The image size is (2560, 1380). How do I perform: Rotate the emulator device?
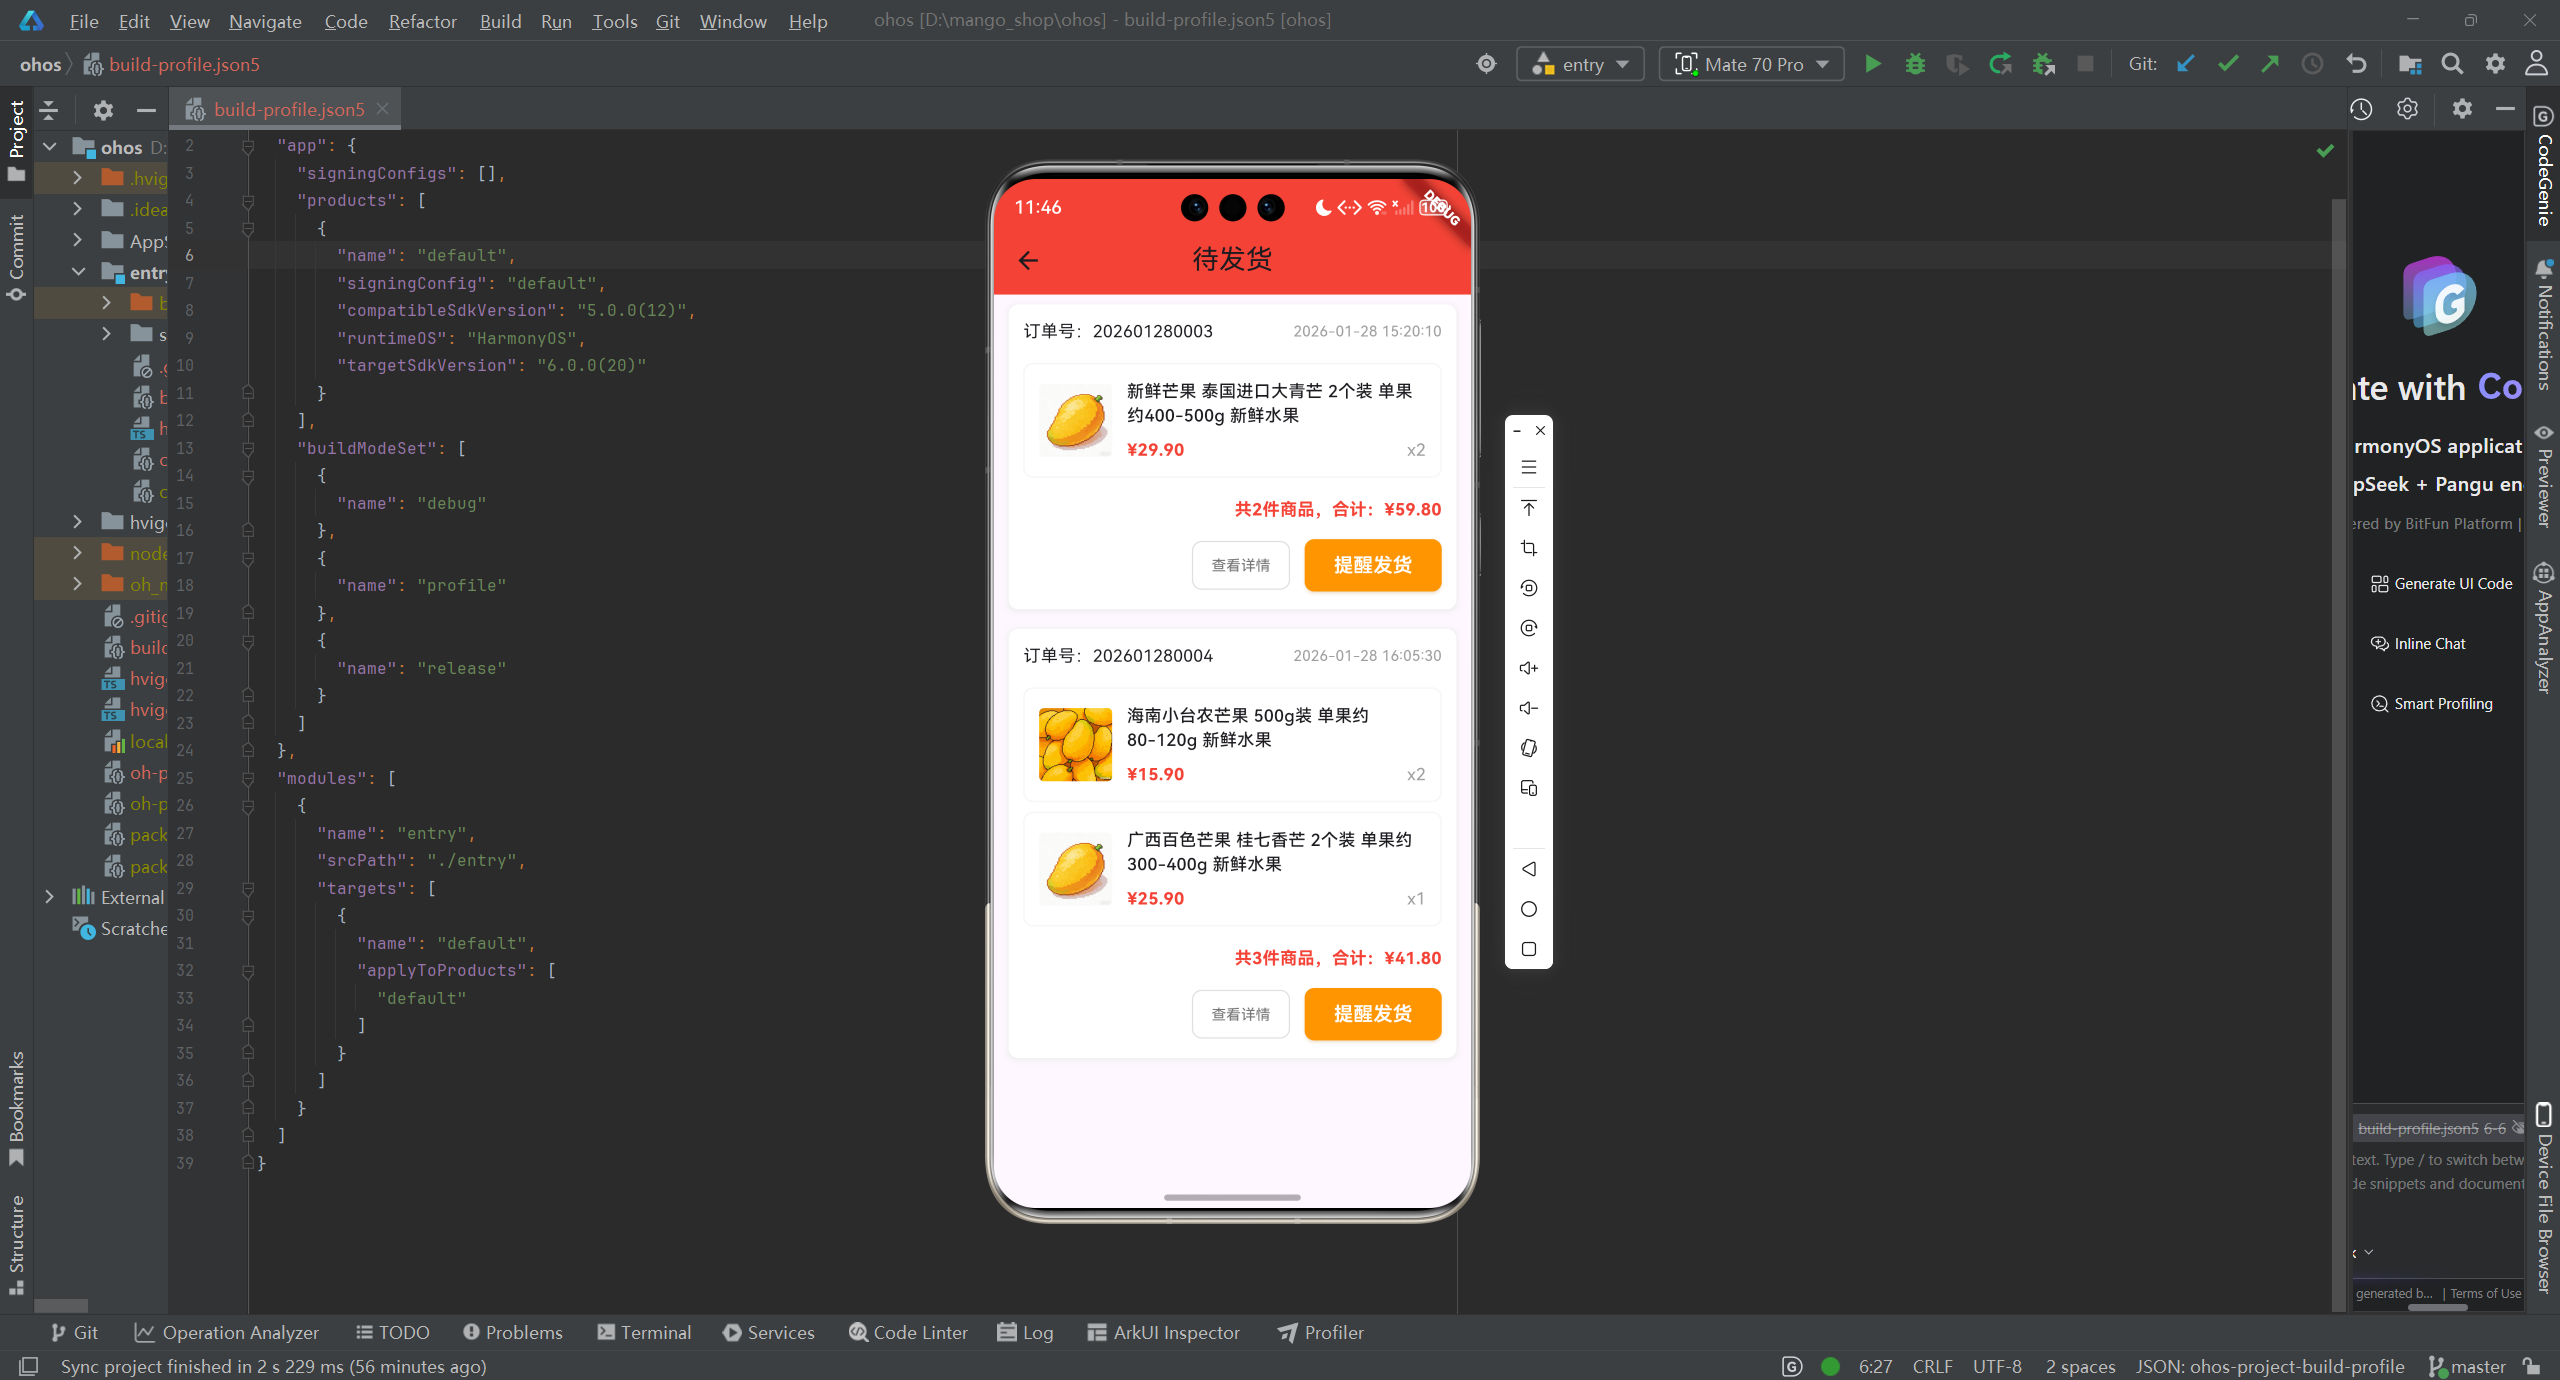click(1528, 748)
